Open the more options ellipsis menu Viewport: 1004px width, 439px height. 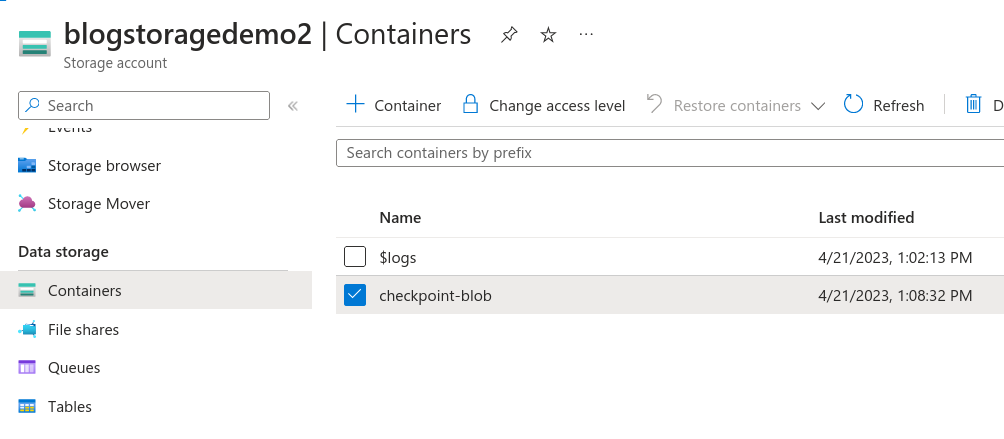[x=587, y=35]
